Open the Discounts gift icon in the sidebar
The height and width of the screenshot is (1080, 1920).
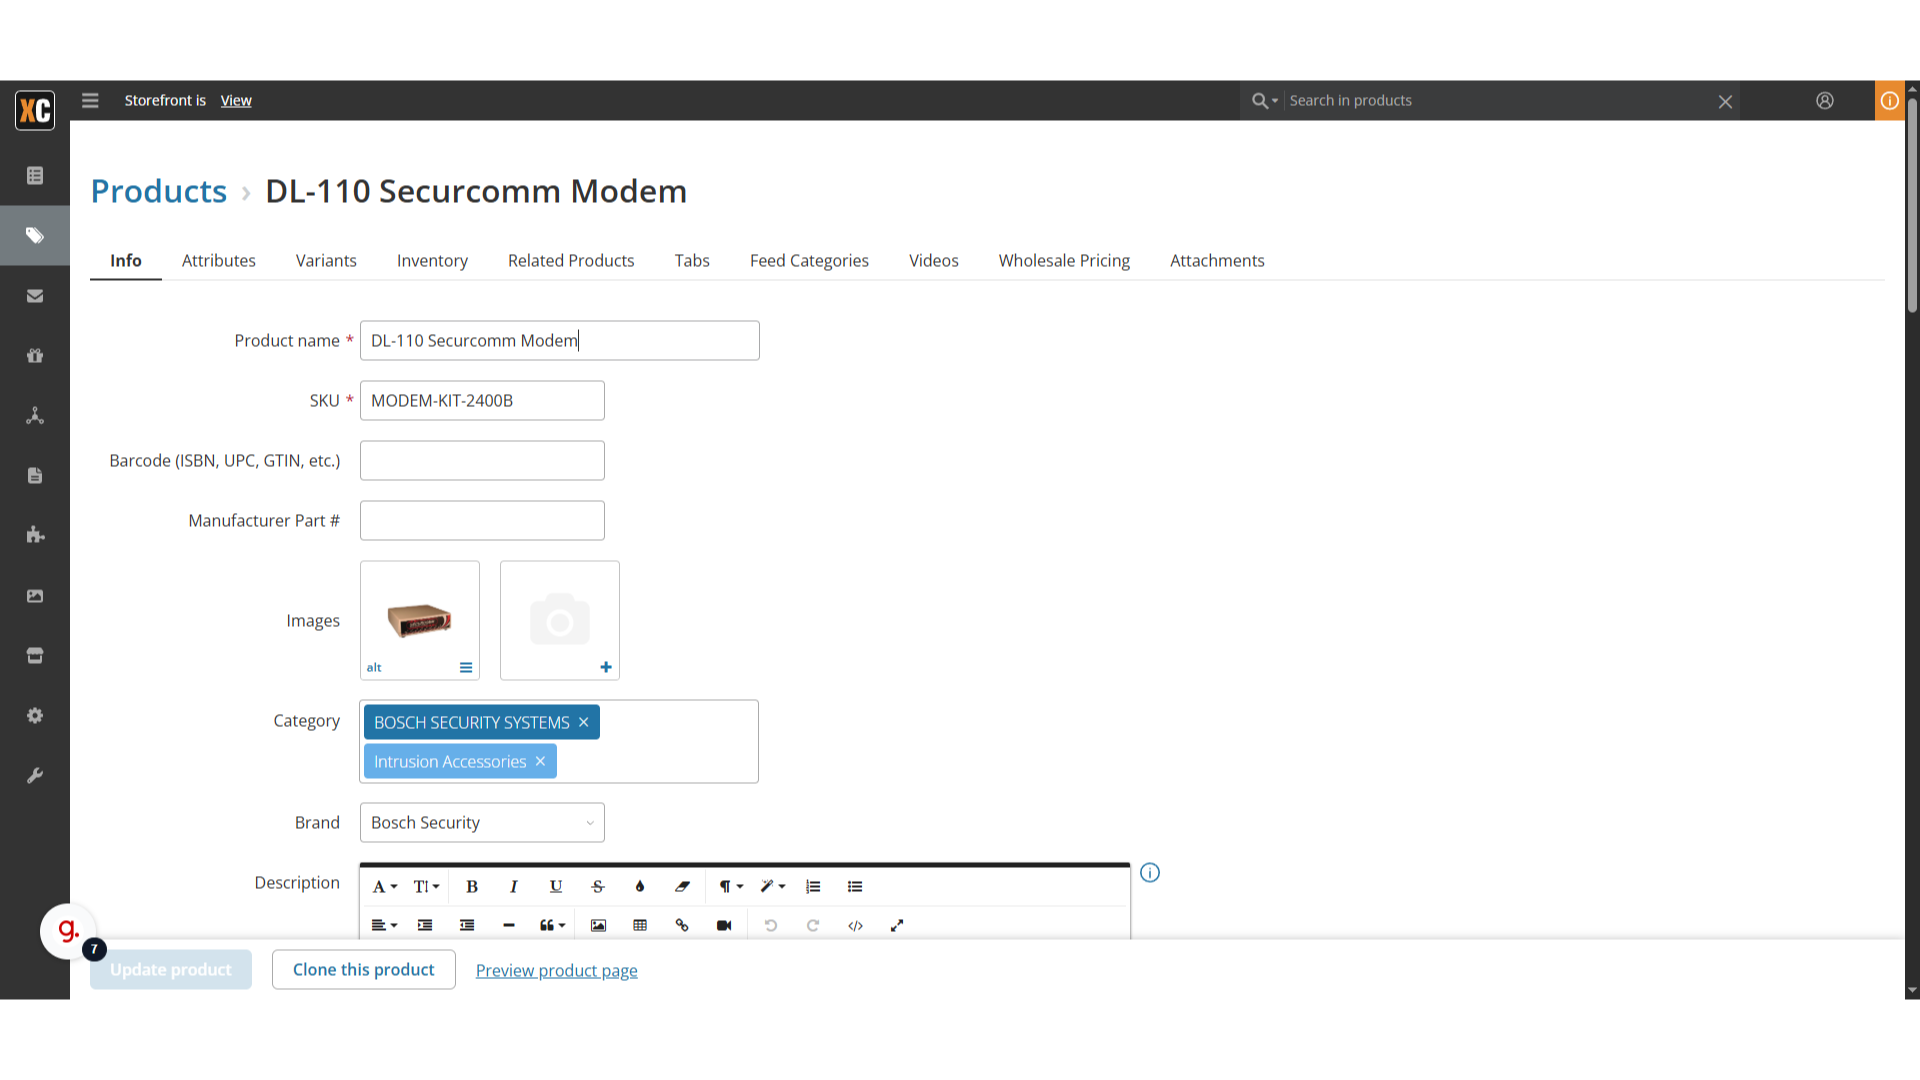[35, 356]
